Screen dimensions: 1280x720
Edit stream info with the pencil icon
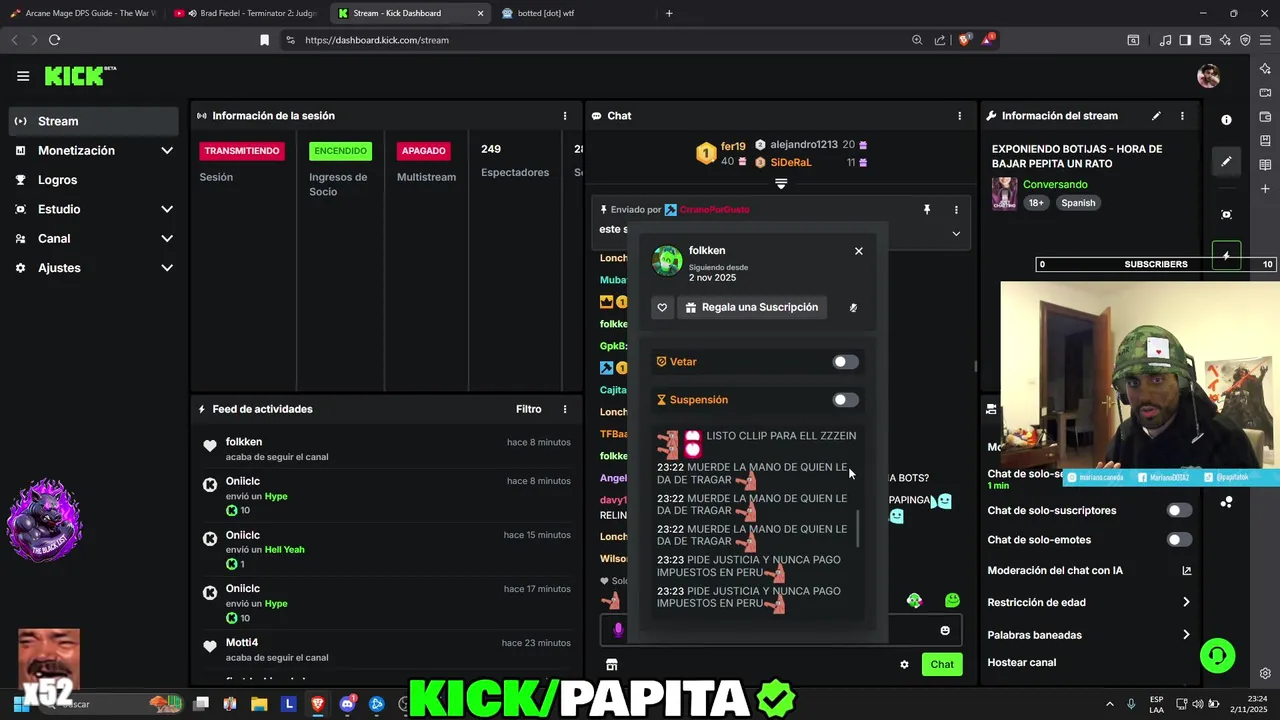[1157, 116]
